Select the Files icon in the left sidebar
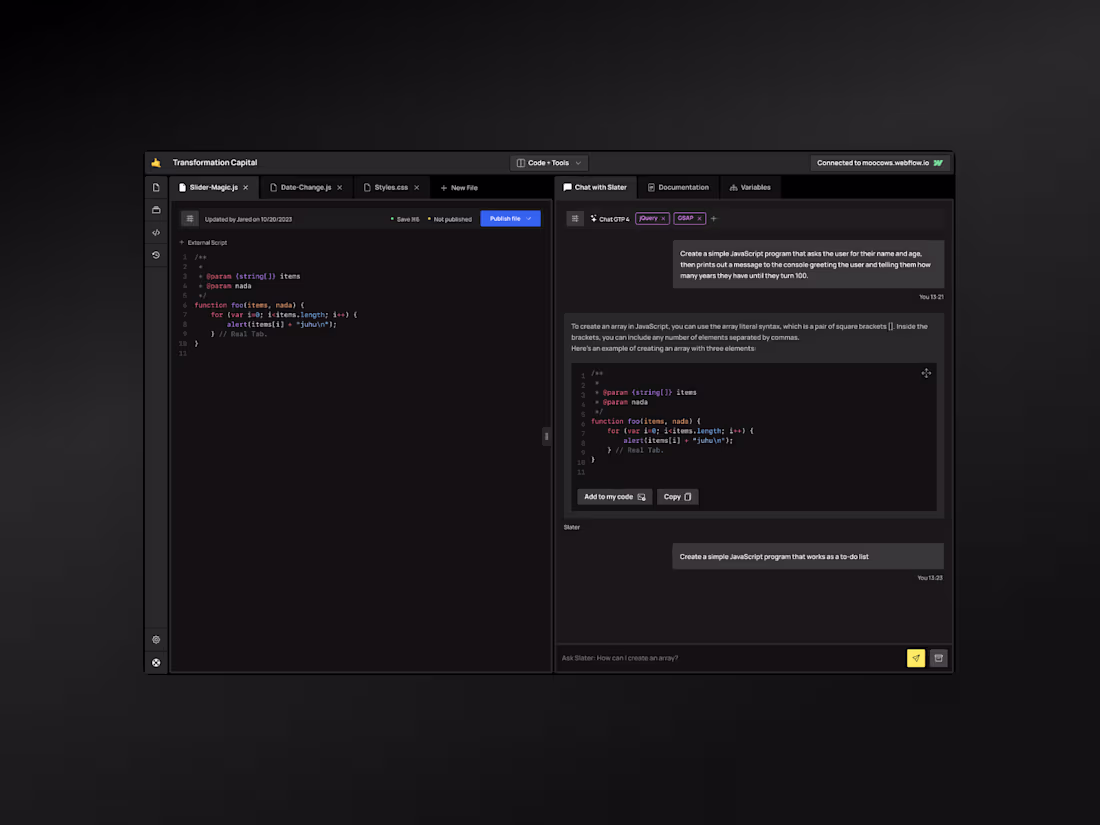1100x825 pixels. 156,187
